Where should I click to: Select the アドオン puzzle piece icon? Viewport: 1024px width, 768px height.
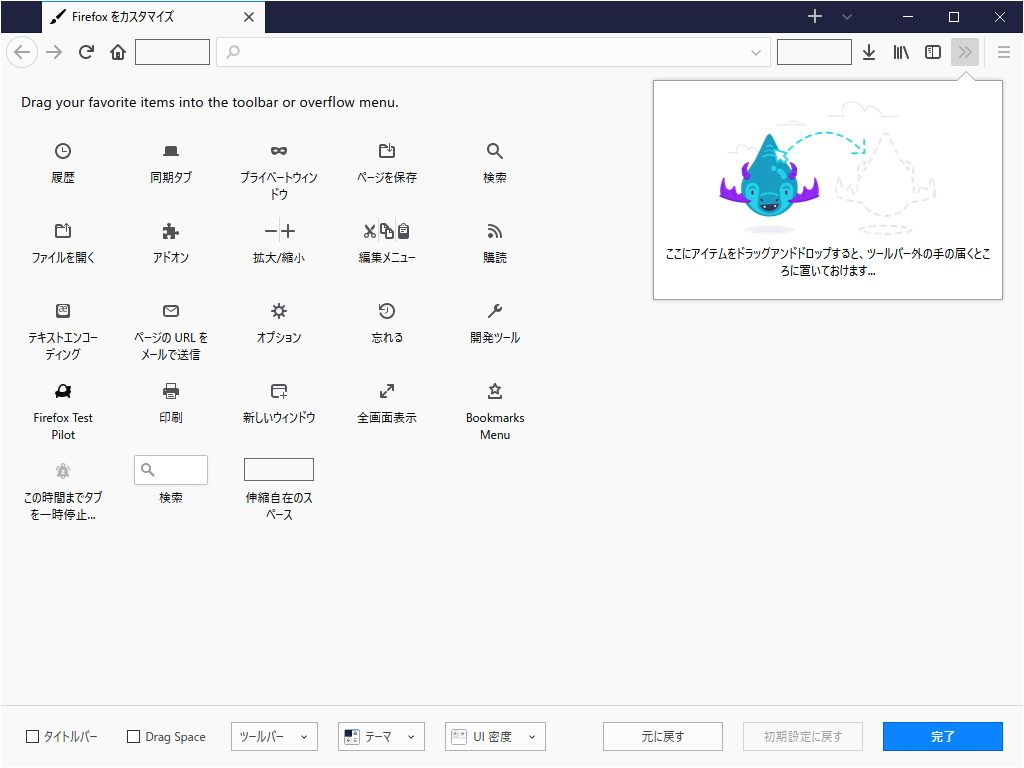pyautogui.click(x=171, y=231)
